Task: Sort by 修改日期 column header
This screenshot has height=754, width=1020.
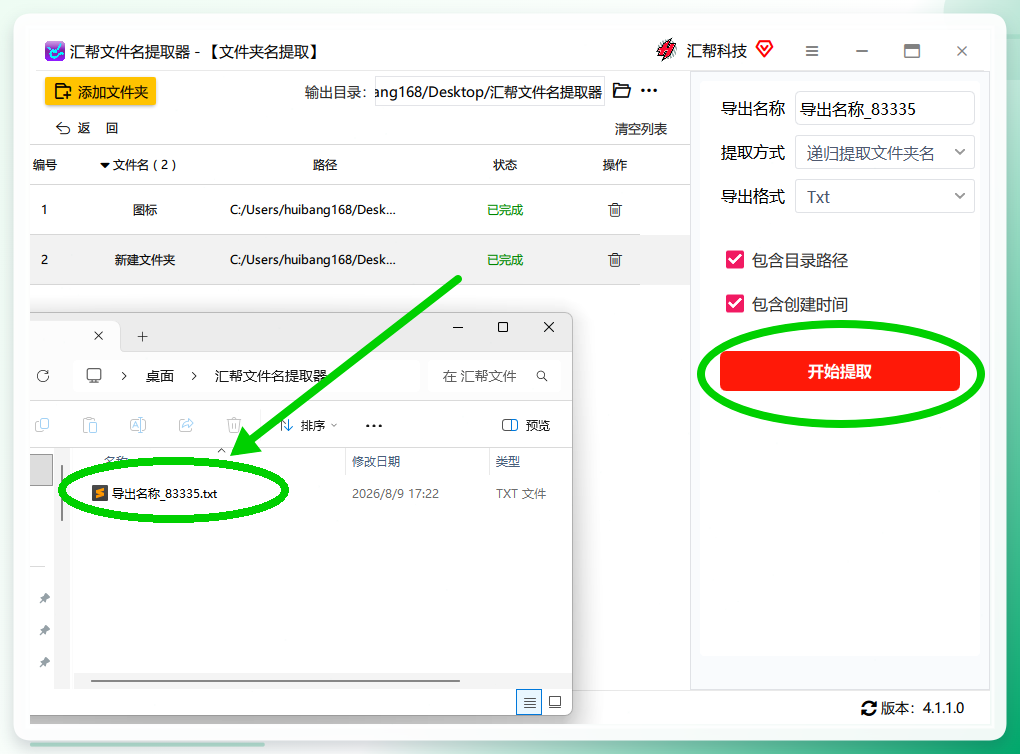Action: (x=376, y=461)
